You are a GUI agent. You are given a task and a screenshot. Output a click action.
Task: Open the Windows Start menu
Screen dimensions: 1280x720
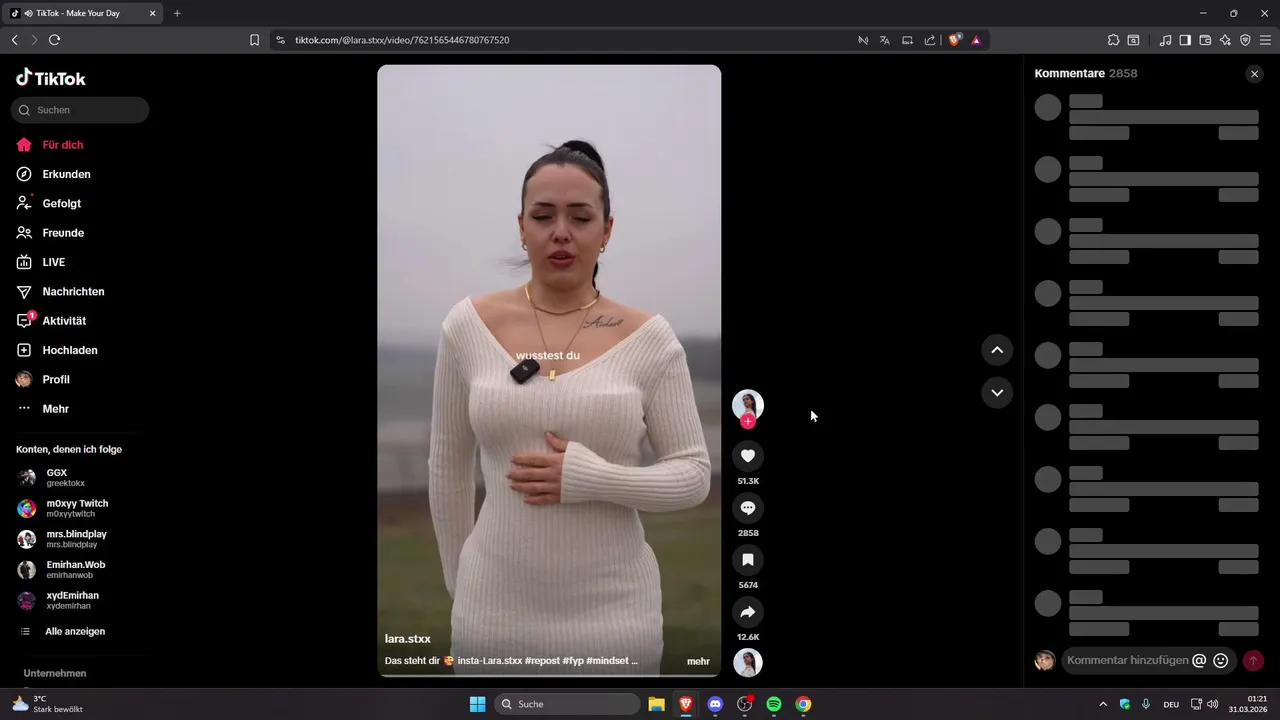coord(478,704)
